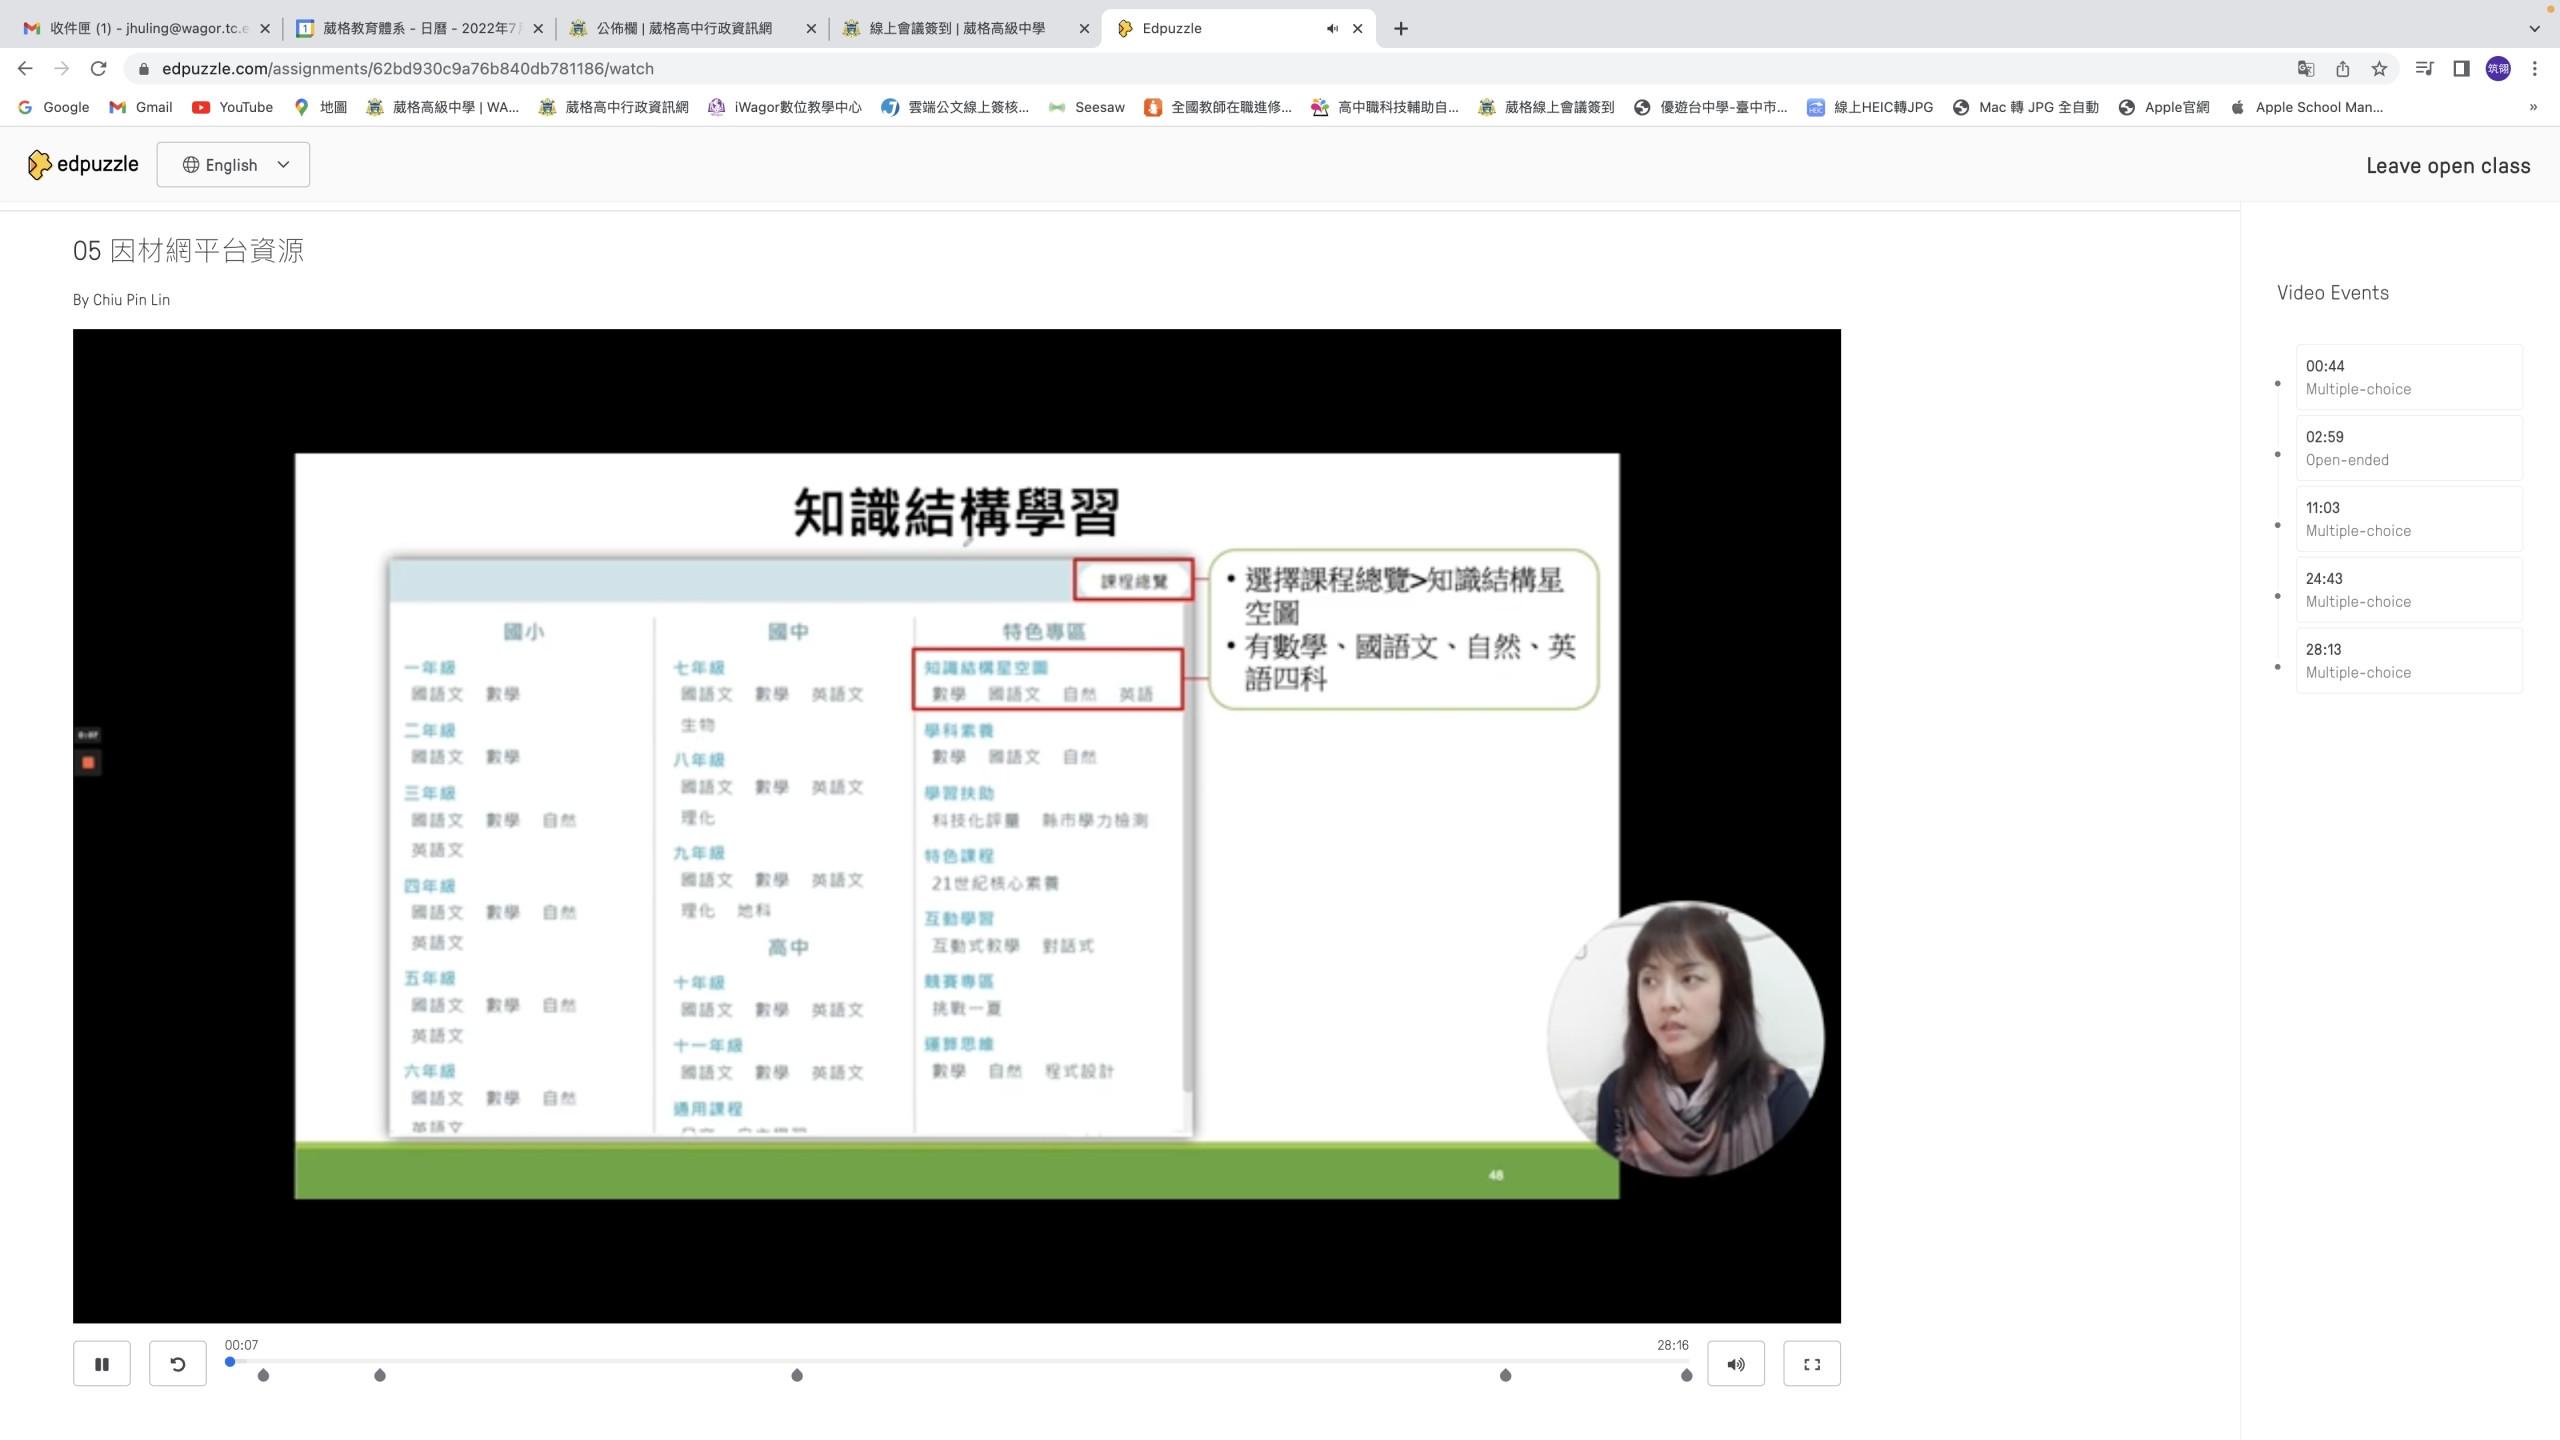Pause the video playback
The height and width of the screenshot is (1440, 2560).
[101, 1363]
